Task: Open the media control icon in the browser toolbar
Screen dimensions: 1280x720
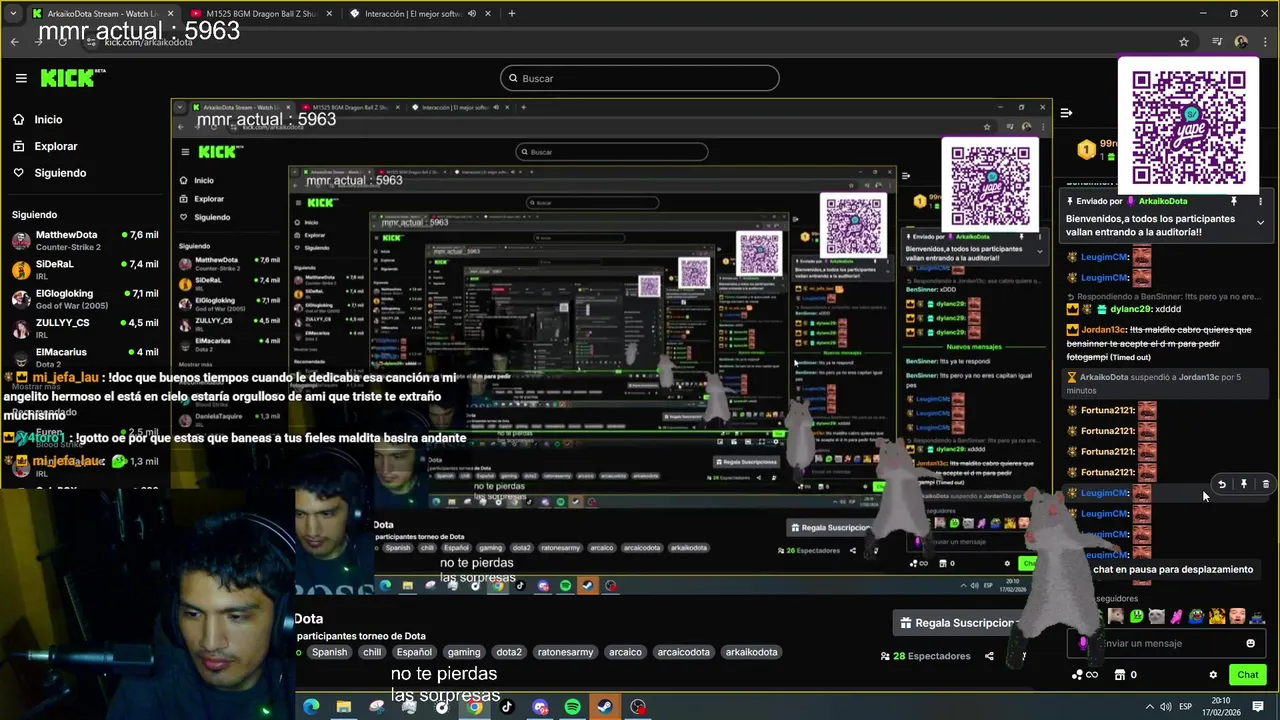Action: [x=1217, y=42]
